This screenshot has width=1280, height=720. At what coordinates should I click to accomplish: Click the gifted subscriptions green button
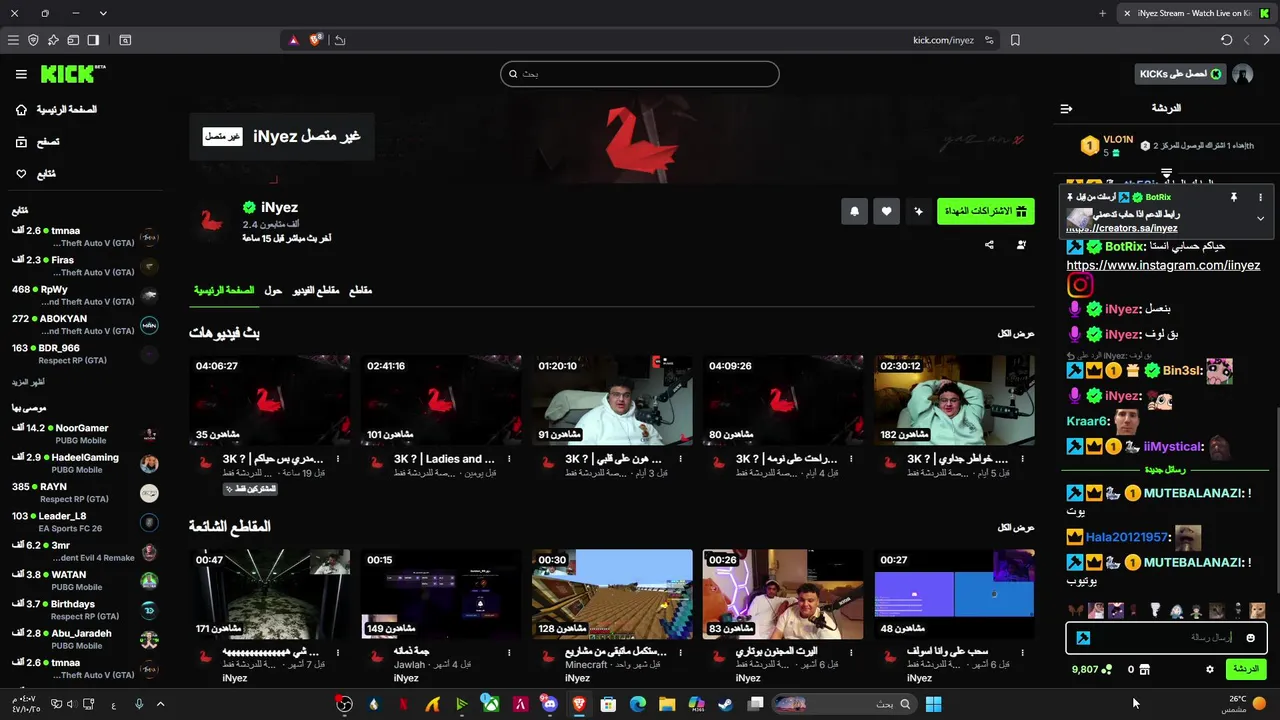click(x=986, y=211)
